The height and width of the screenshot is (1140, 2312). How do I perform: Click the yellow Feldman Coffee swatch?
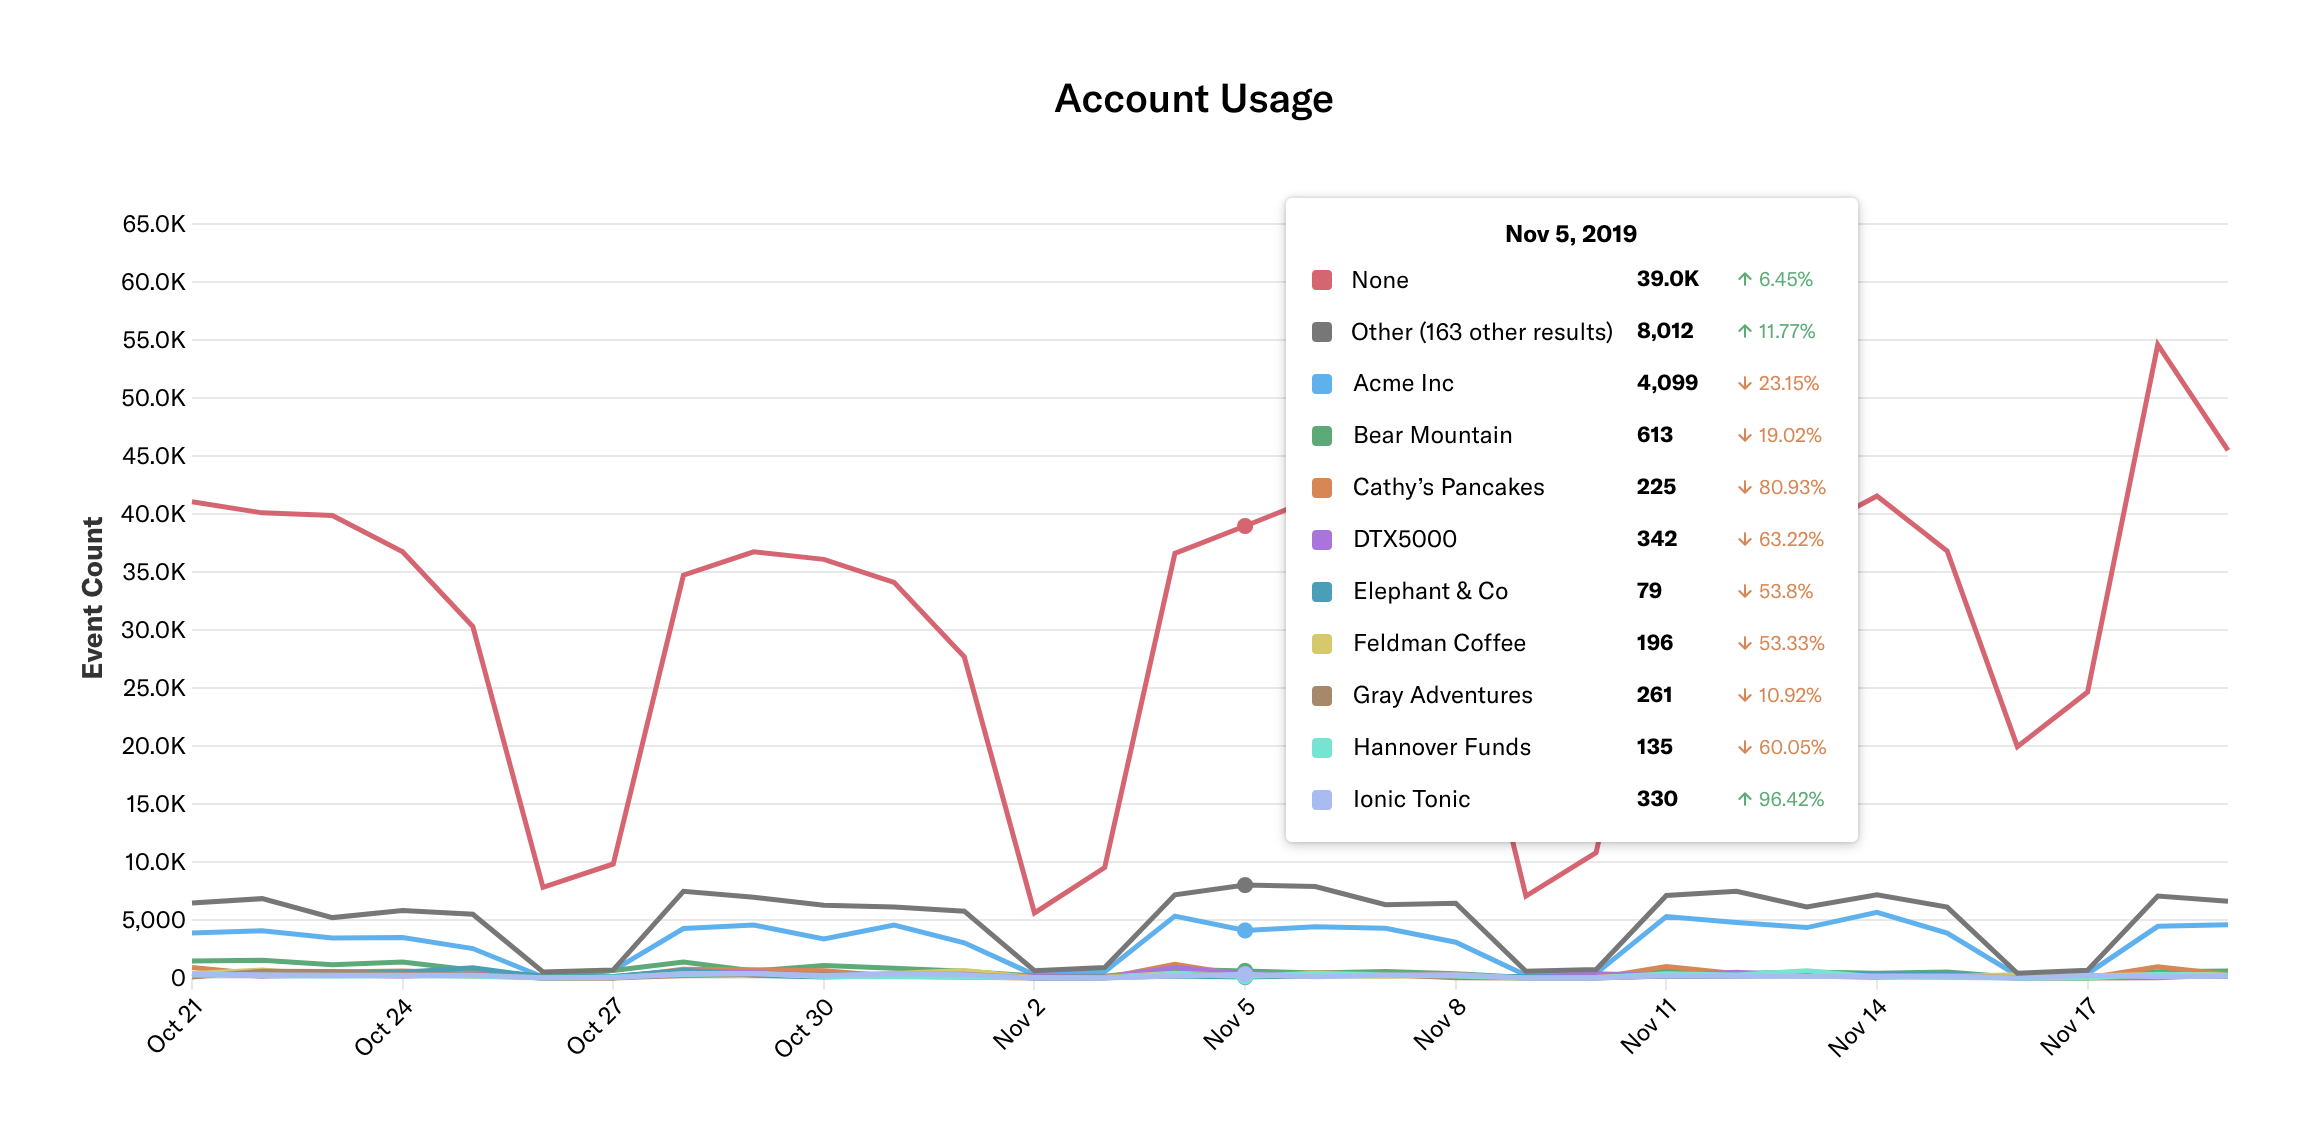(1321, 644)
